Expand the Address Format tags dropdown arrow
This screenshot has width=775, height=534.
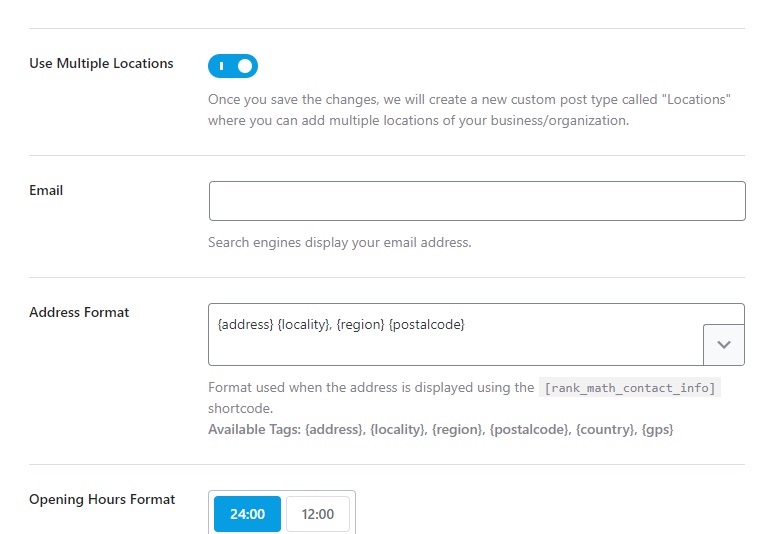pyautogui.click(x=724, y=345)
